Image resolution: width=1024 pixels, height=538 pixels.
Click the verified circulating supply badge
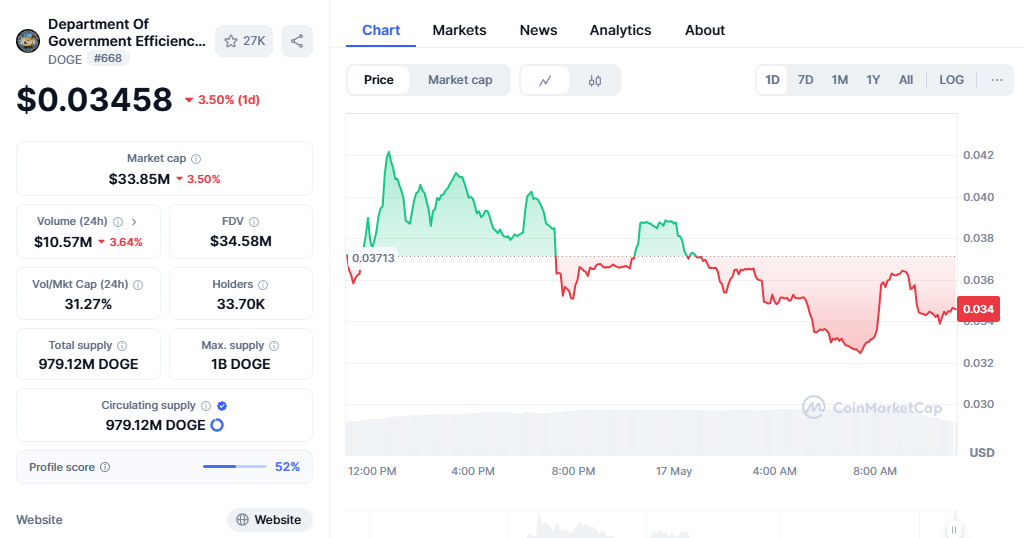point(222,405)
